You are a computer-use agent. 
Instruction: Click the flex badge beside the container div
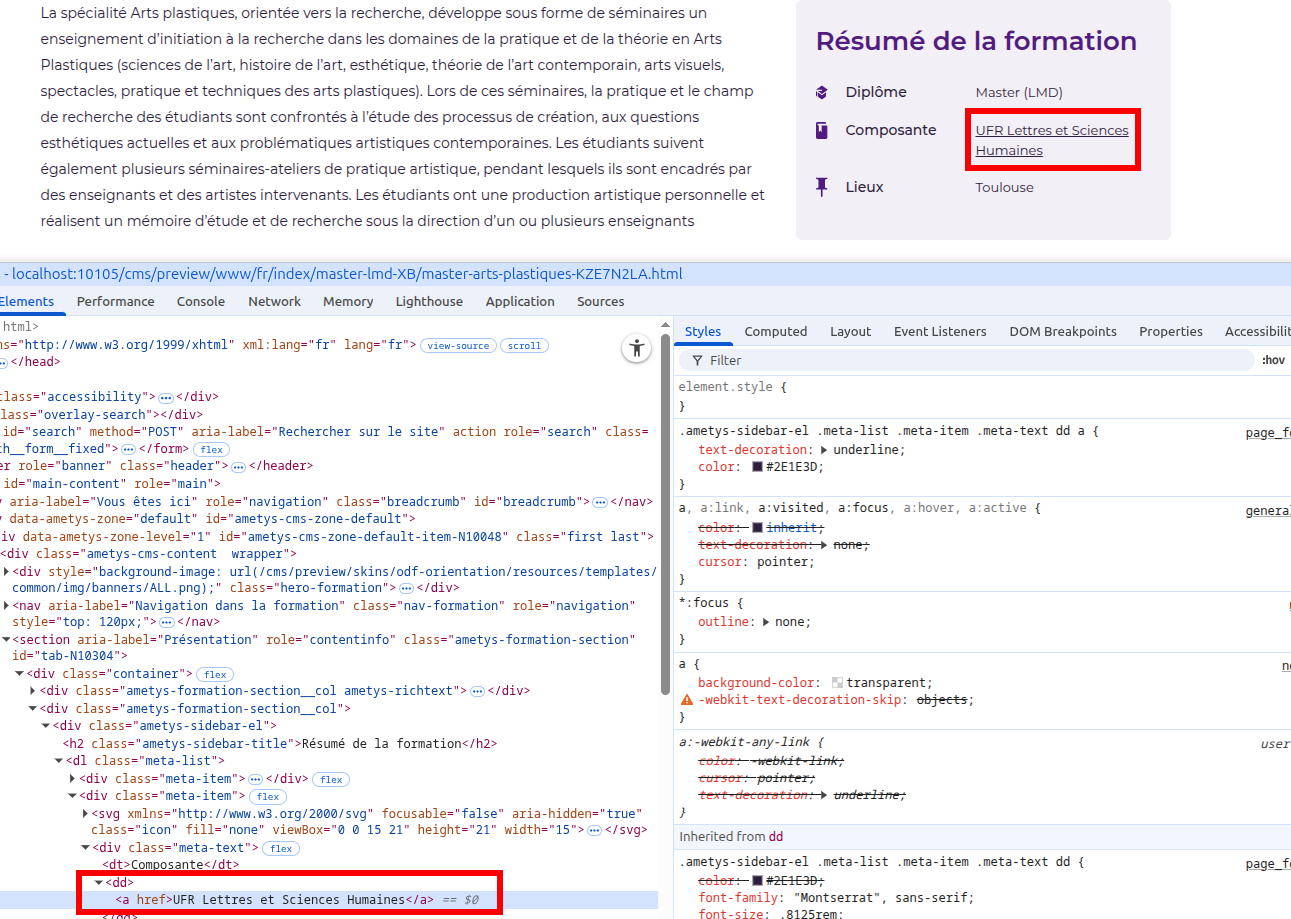pyautogui.click(x=216, y=675)
